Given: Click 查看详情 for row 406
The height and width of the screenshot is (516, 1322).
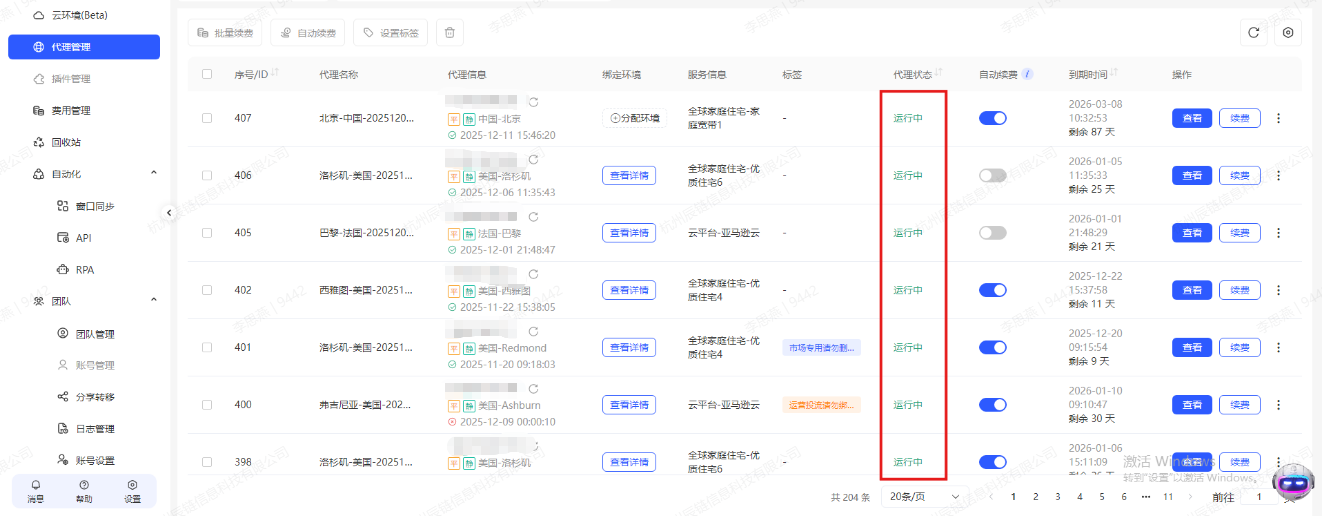Looking at the screenshot, I should [629, 175].
